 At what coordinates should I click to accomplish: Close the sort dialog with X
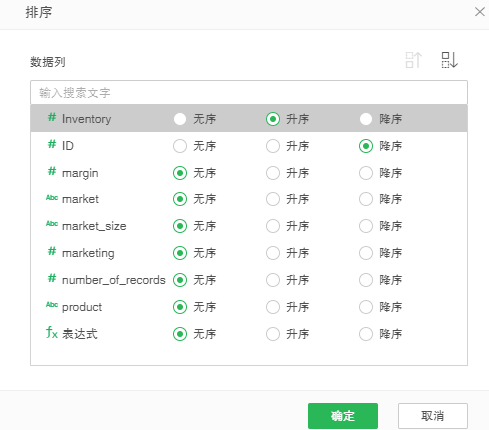point(480,12)
